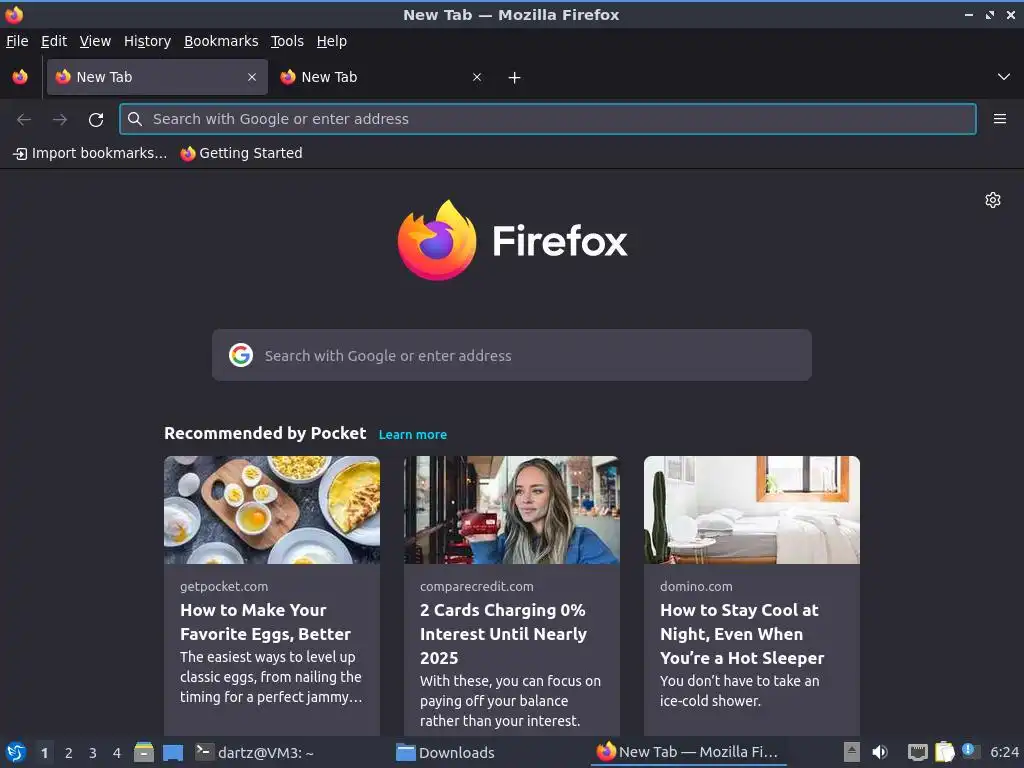This screenshot has height=768, width=1024.
Task: Switch to workspace 2
Action: [x=69, y=753]
